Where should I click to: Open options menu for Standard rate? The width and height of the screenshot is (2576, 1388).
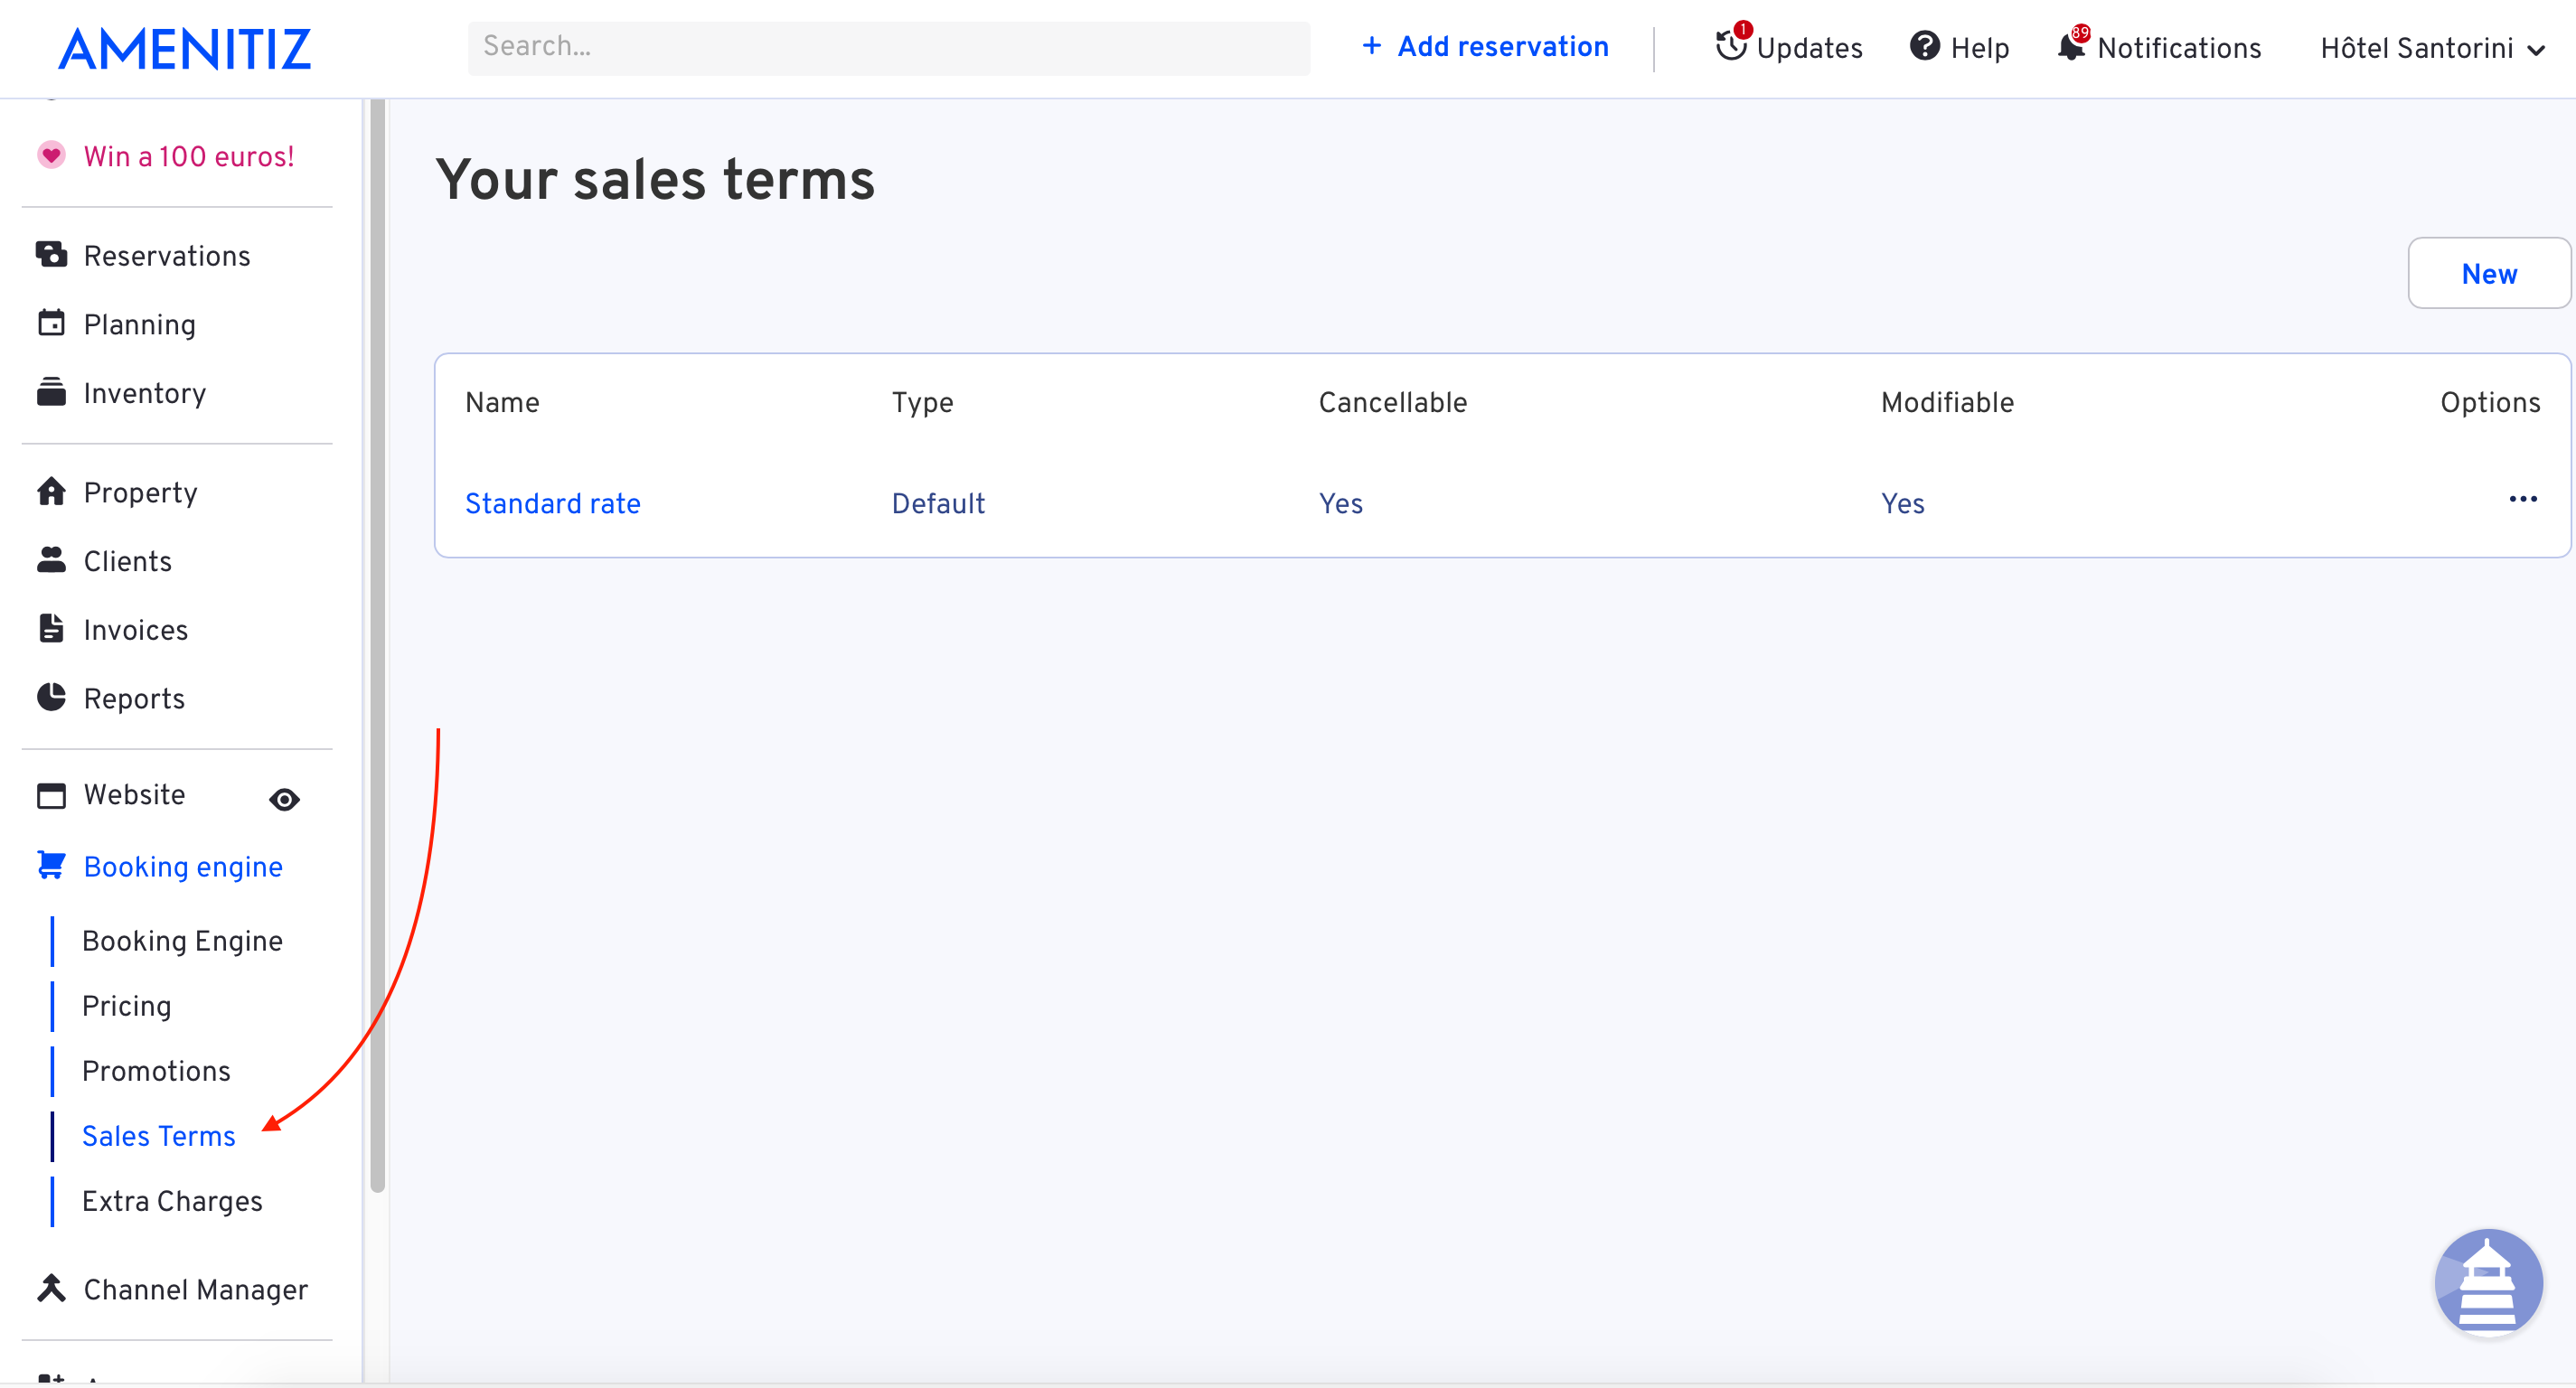(2523, 500)
